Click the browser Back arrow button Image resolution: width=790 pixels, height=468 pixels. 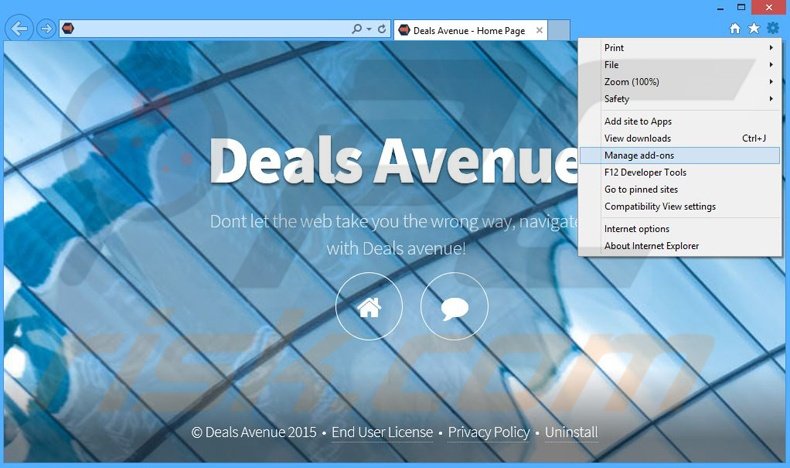tap(19, 29)
